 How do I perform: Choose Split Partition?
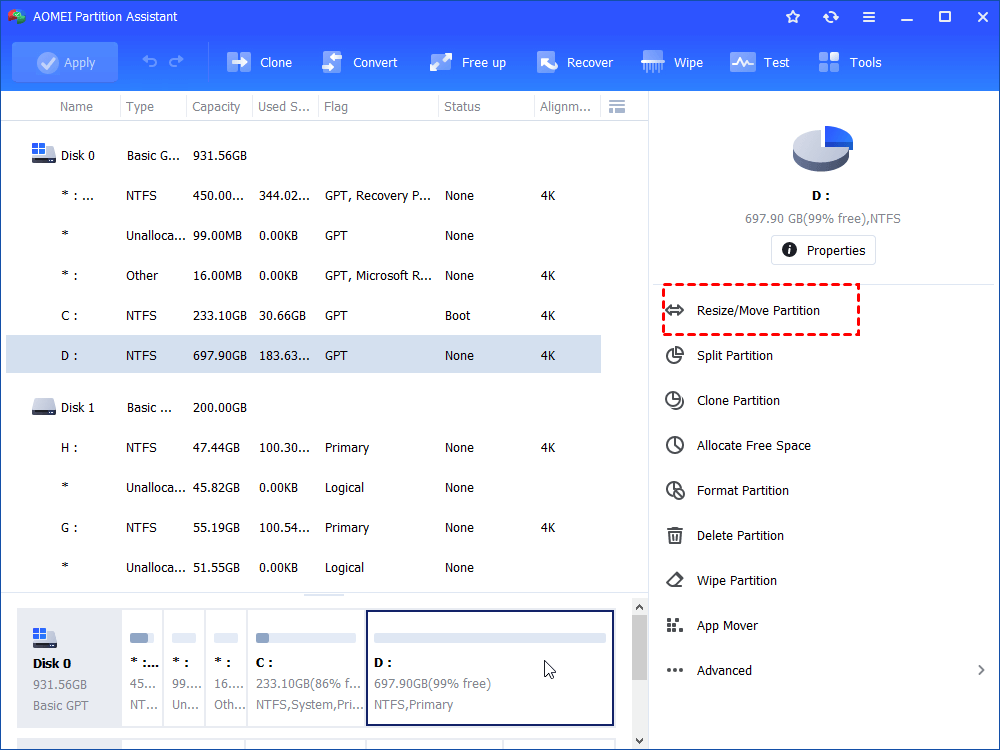(735, 355)
